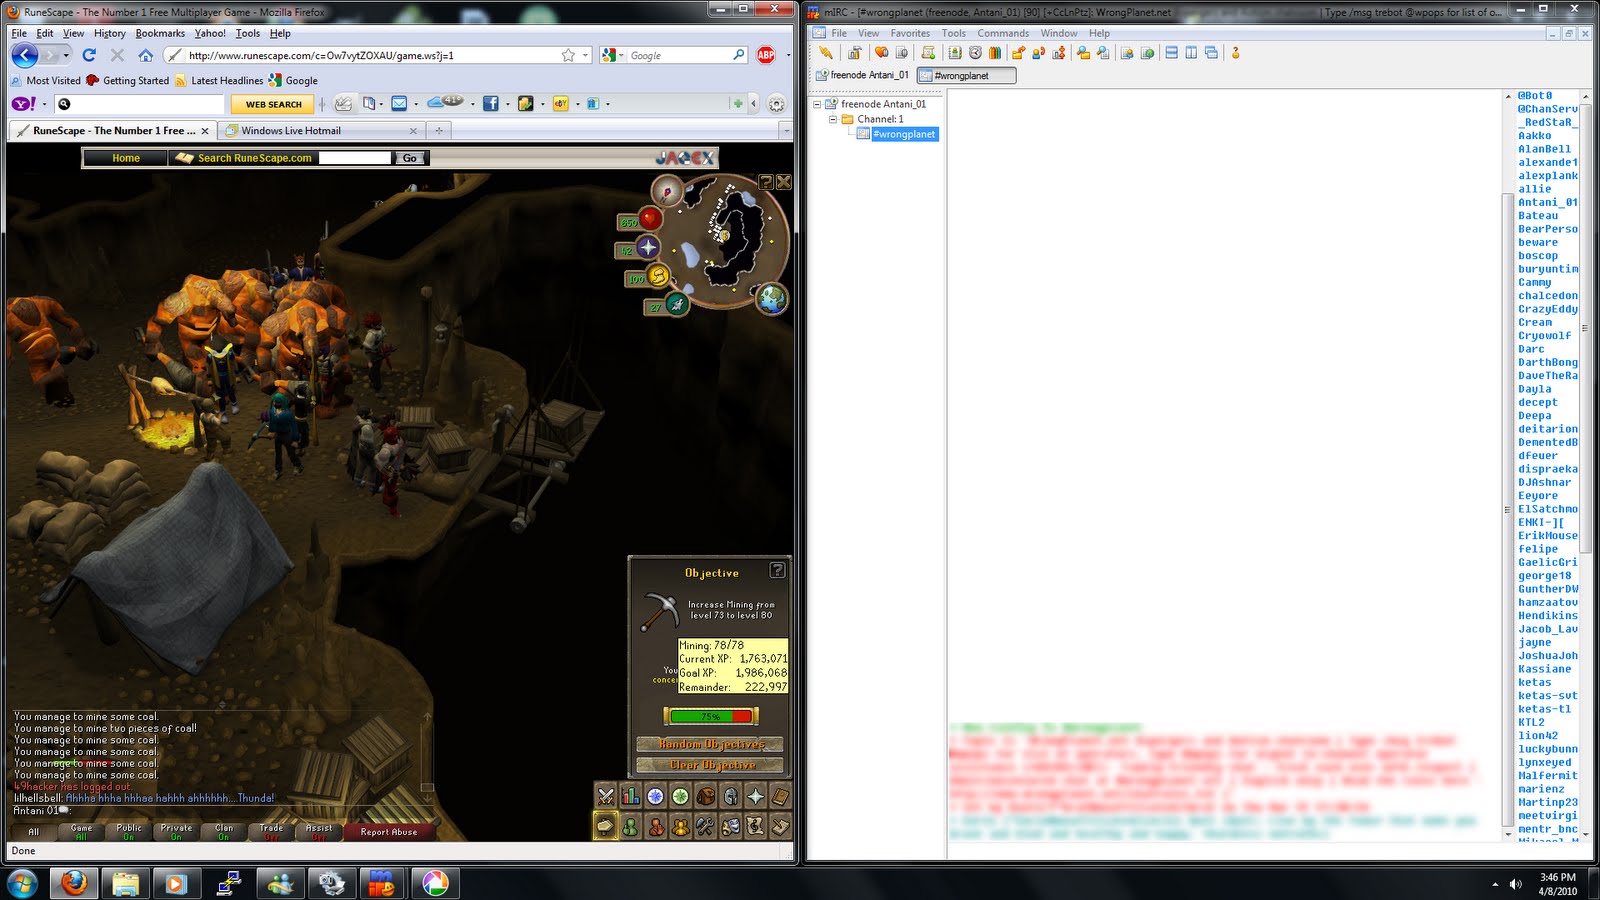
Task: Open mIRC Colors icon
Action: [995, 52]
